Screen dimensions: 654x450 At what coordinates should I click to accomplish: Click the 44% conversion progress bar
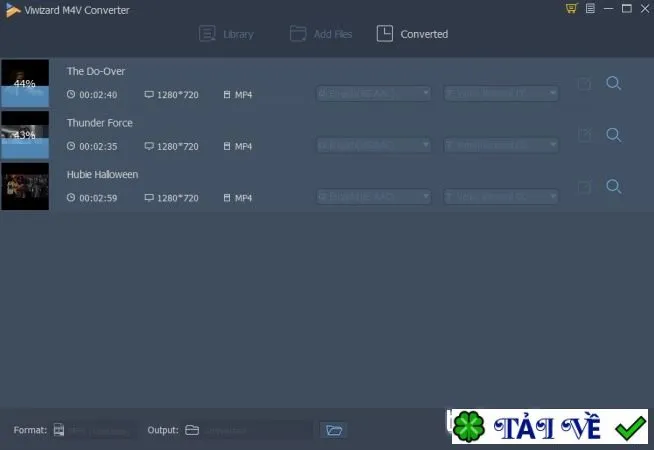click(25, 96)
